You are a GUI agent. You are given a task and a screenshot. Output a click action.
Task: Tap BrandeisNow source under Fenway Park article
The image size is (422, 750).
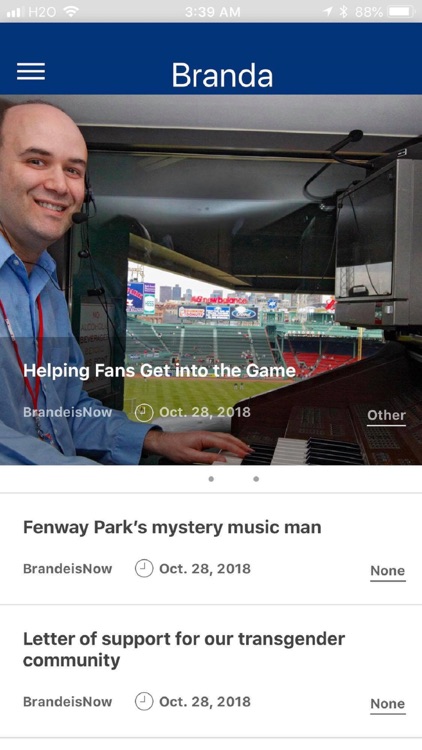pos(67,569)
